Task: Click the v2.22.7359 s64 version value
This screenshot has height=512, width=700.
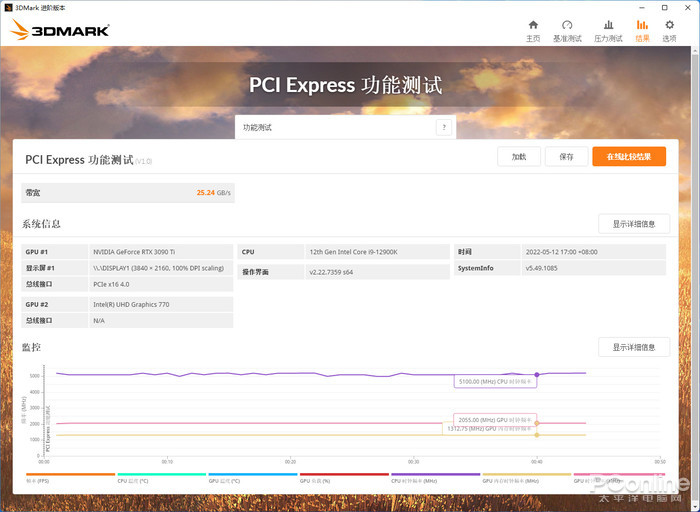Action: pos(331,271)
